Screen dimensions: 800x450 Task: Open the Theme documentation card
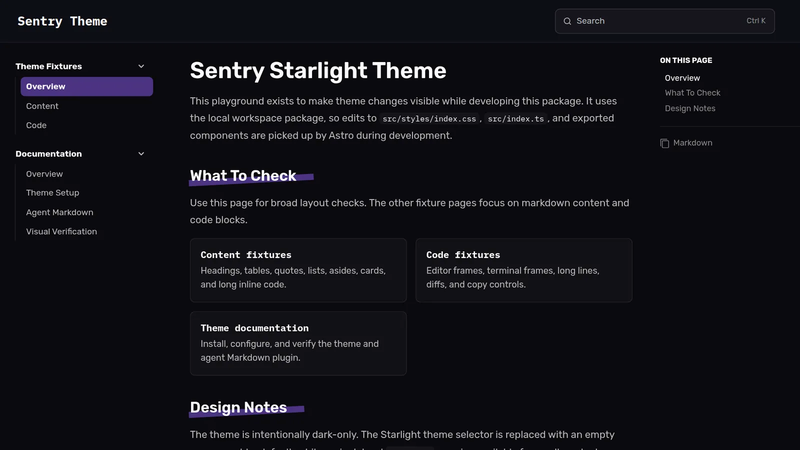pyautogui.click(x=298, y=343)
